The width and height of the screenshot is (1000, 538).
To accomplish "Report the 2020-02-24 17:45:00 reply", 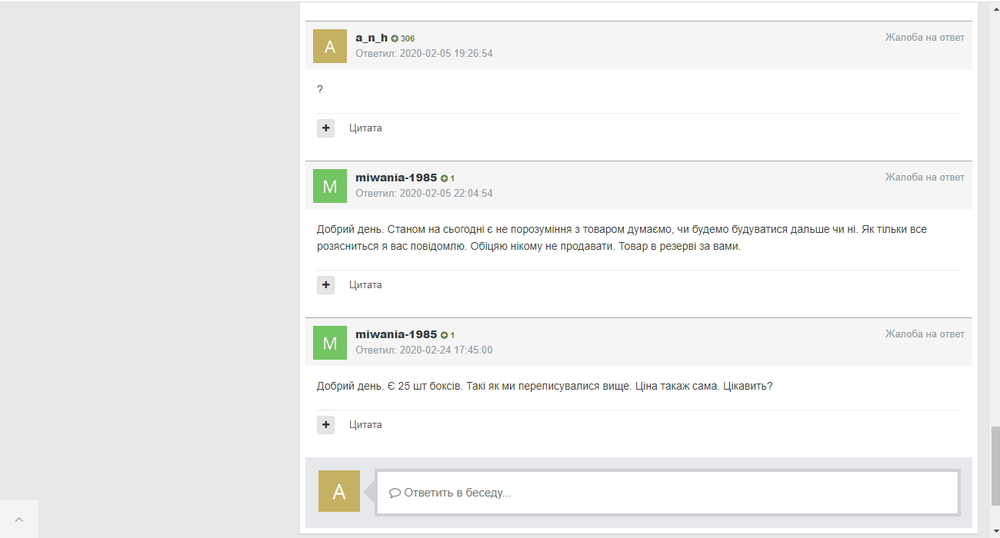I will click(x=924, y=334).
